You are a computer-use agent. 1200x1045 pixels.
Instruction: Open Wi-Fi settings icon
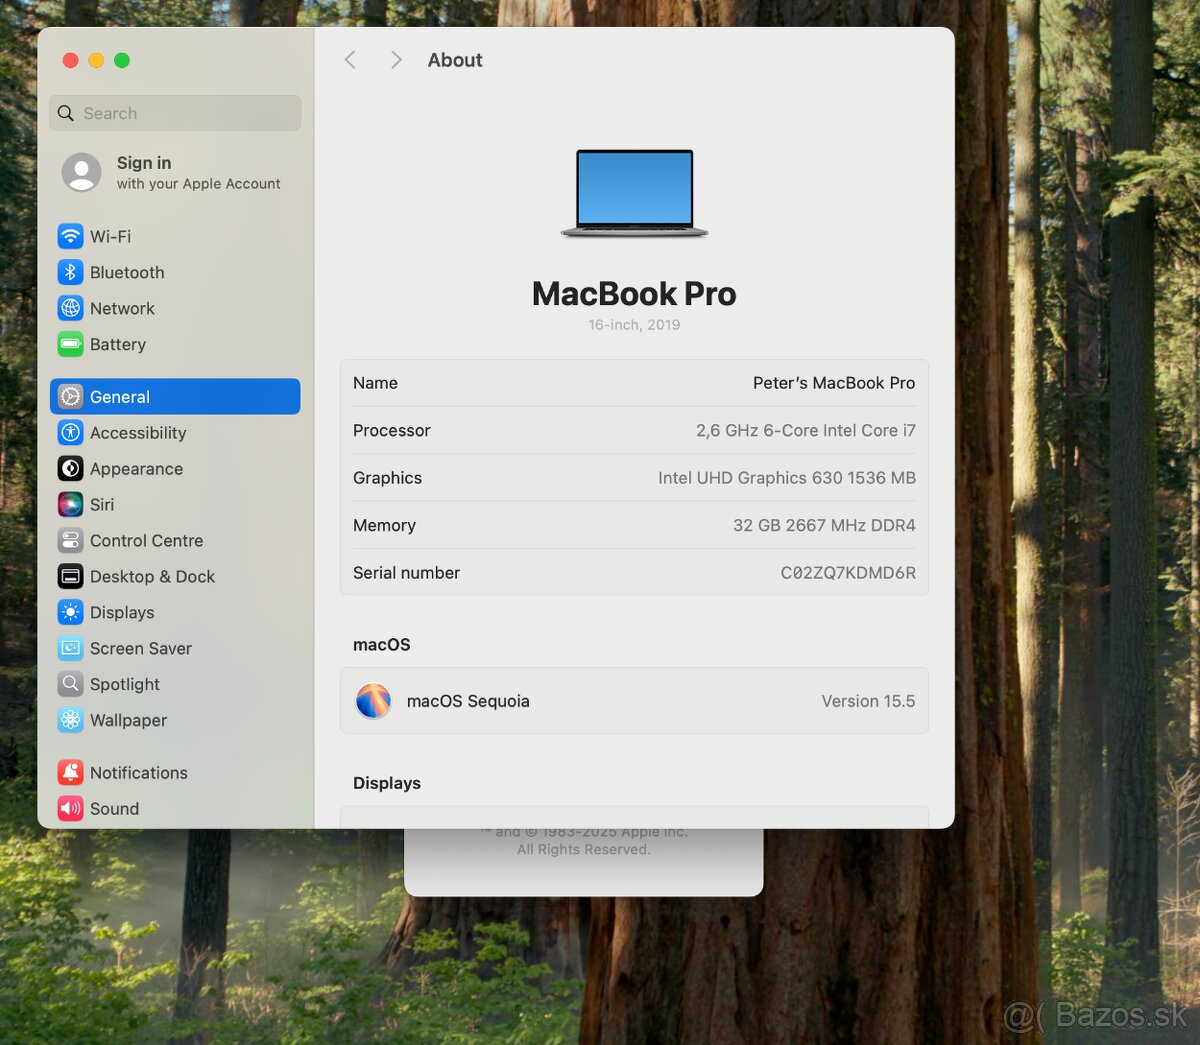point(70,236)
